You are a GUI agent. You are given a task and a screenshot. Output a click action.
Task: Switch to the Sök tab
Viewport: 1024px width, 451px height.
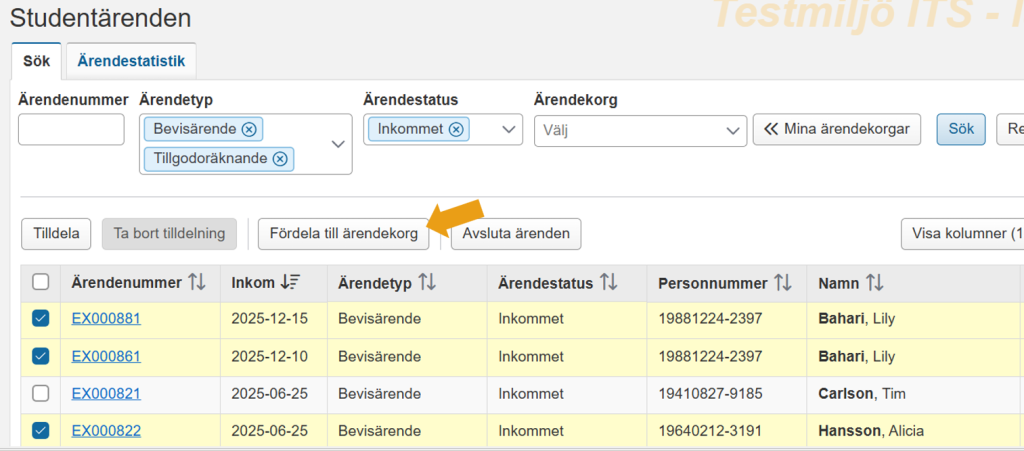37,61
